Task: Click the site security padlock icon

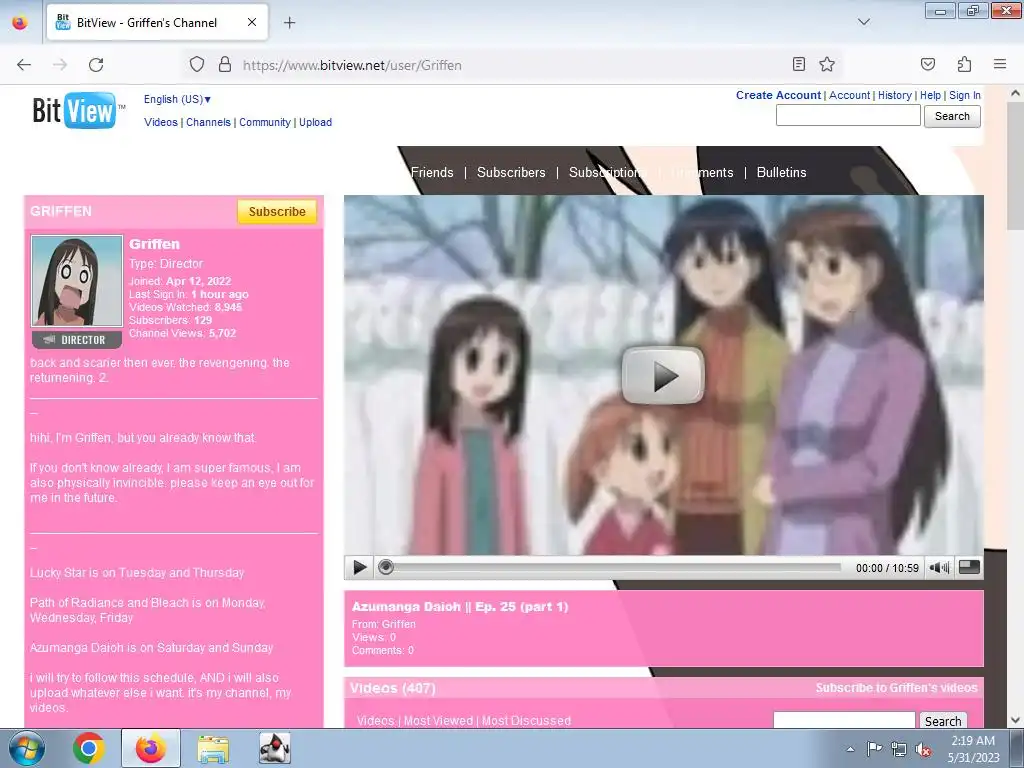Action: (x=225, y=64)
